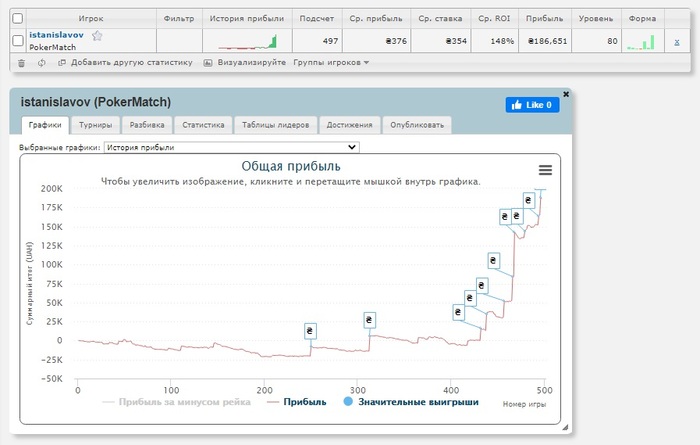Click the Like thumbs-up button
The image size is (700, 445).
pyautogui.click(x=532, y=105)
